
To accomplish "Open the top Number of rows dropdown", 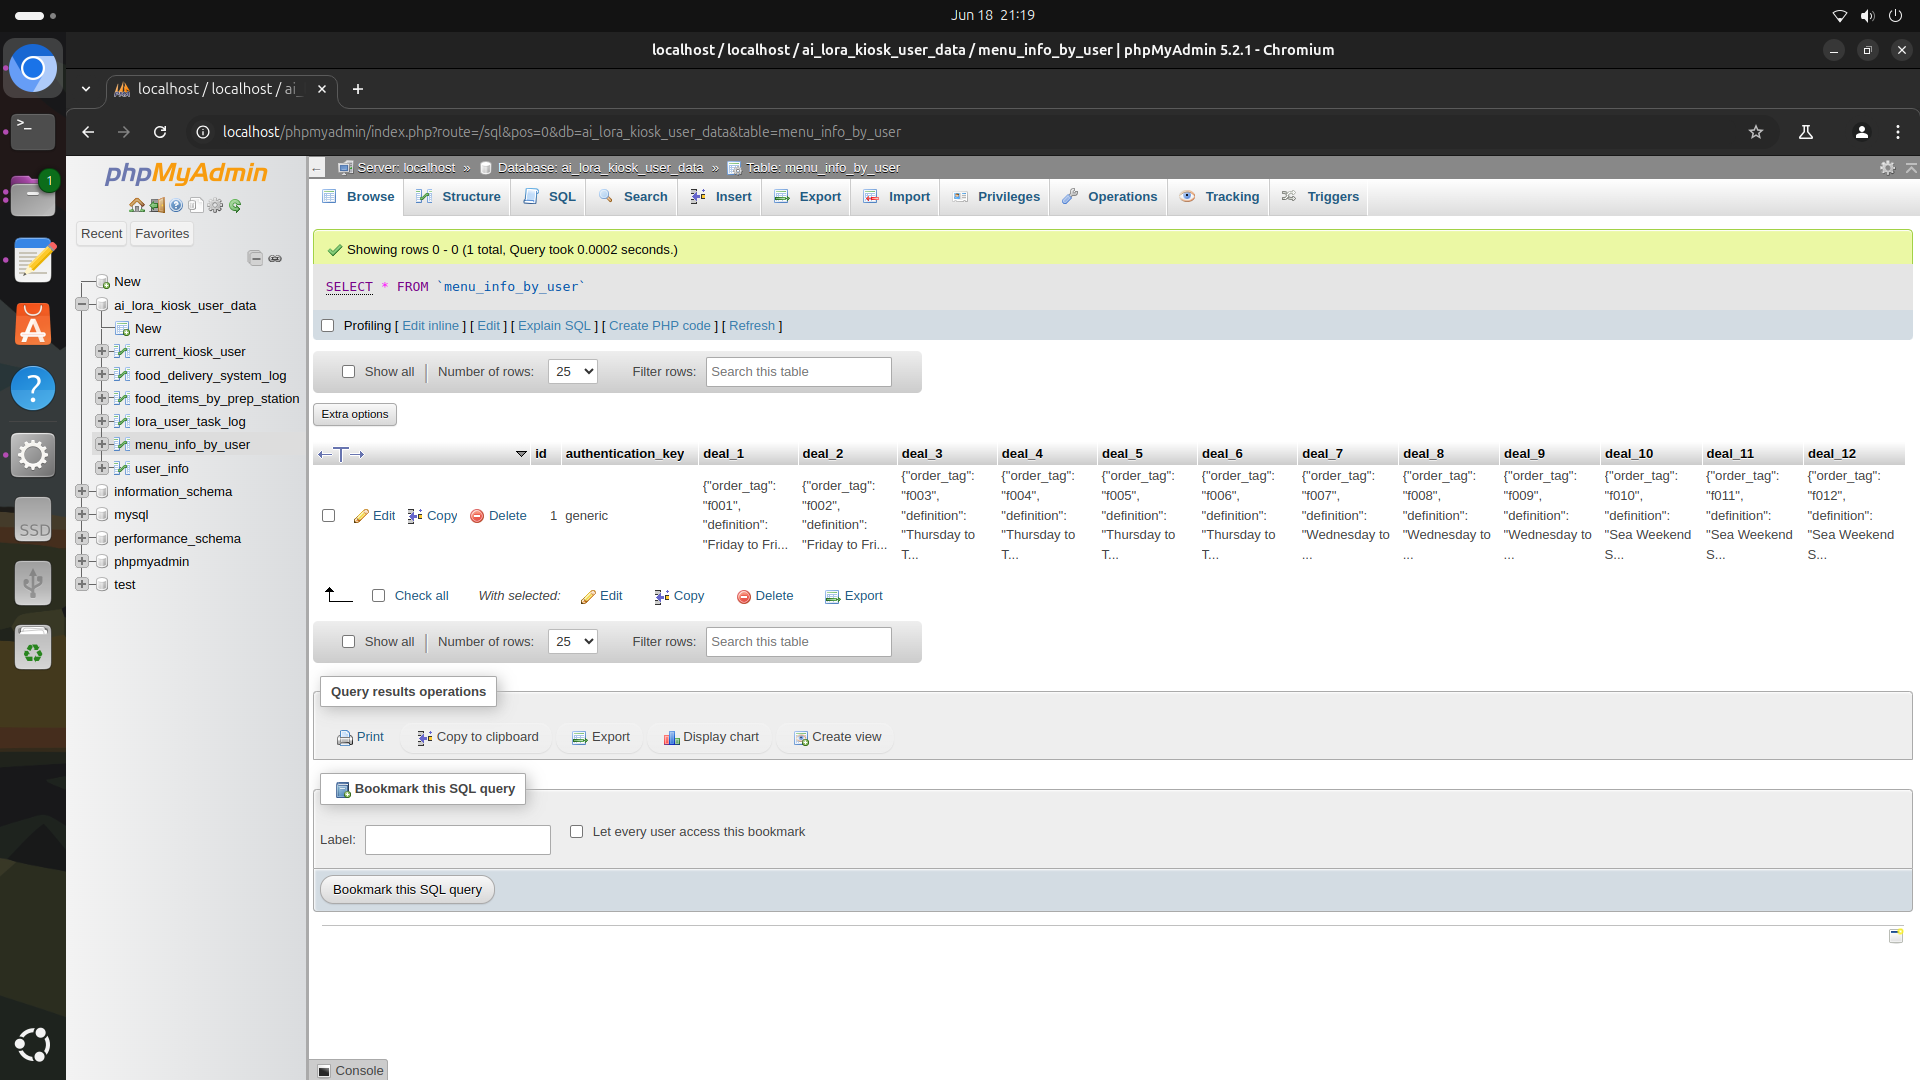I will click(572, 372).
